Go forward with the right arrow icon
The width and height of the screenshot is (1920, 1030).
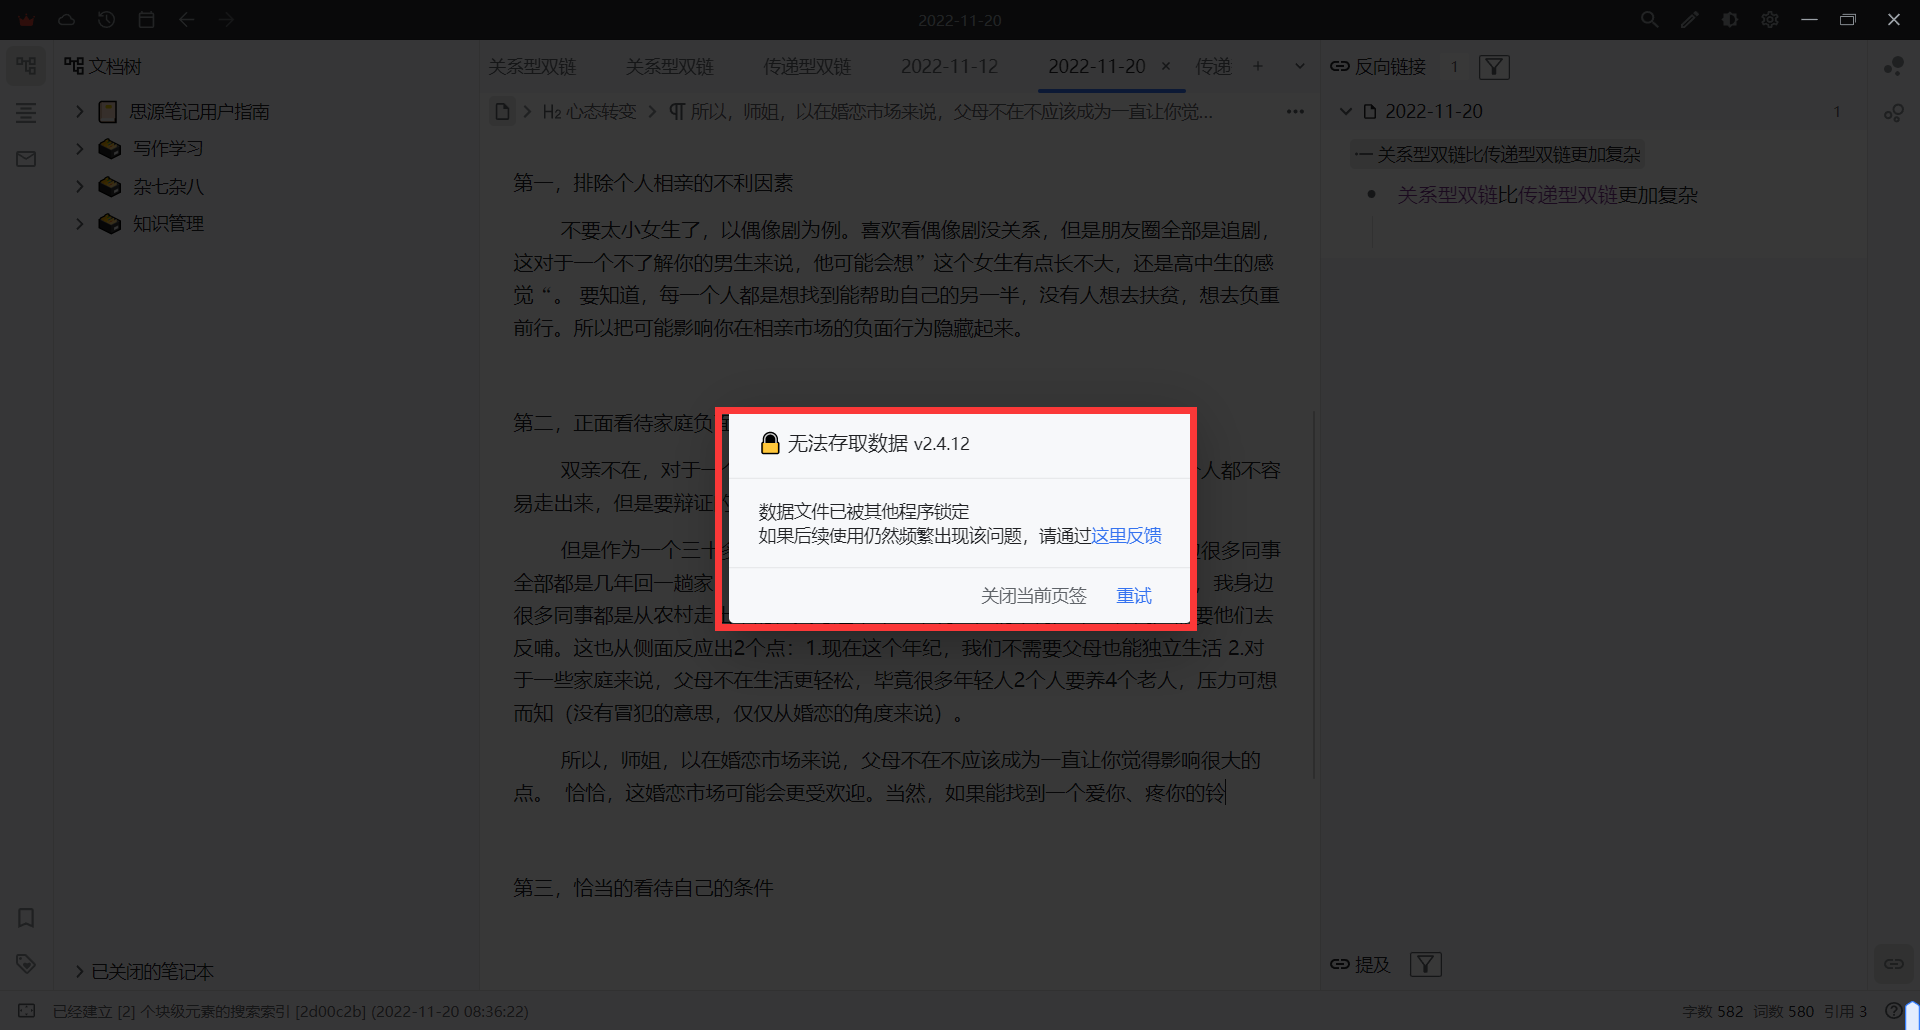226,20
